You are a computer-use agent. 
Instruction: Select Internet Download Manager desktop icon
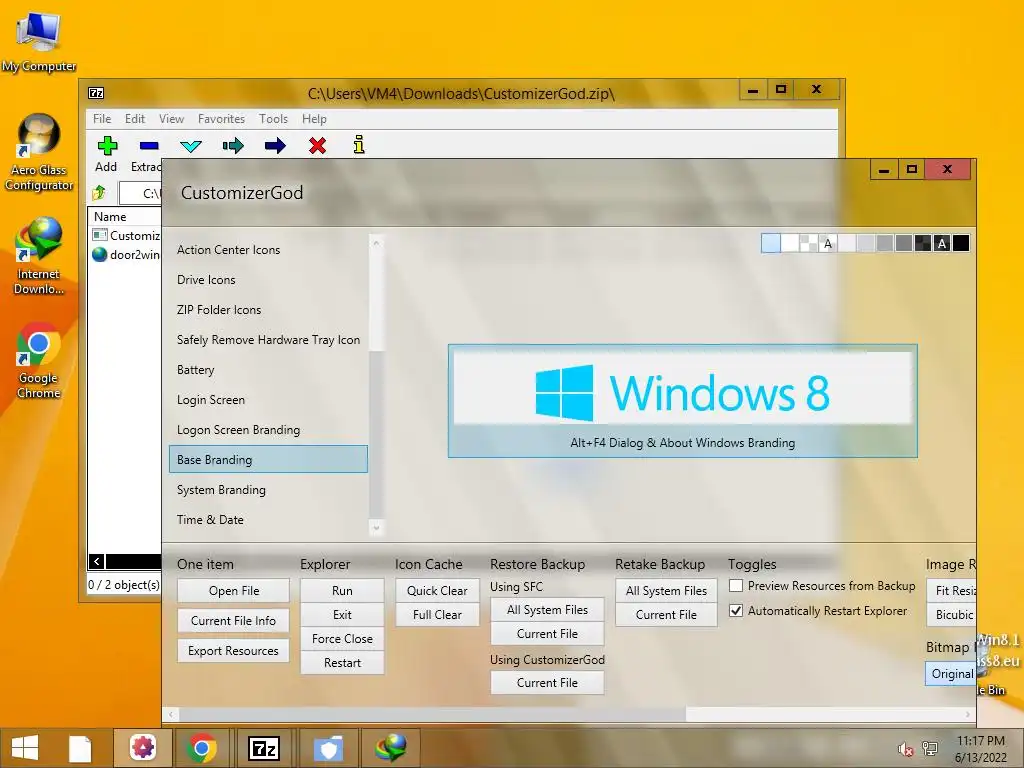point(39,256)
